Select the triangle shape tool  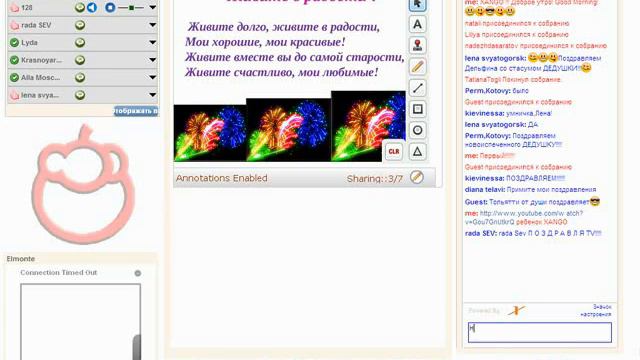coord(417,151)
